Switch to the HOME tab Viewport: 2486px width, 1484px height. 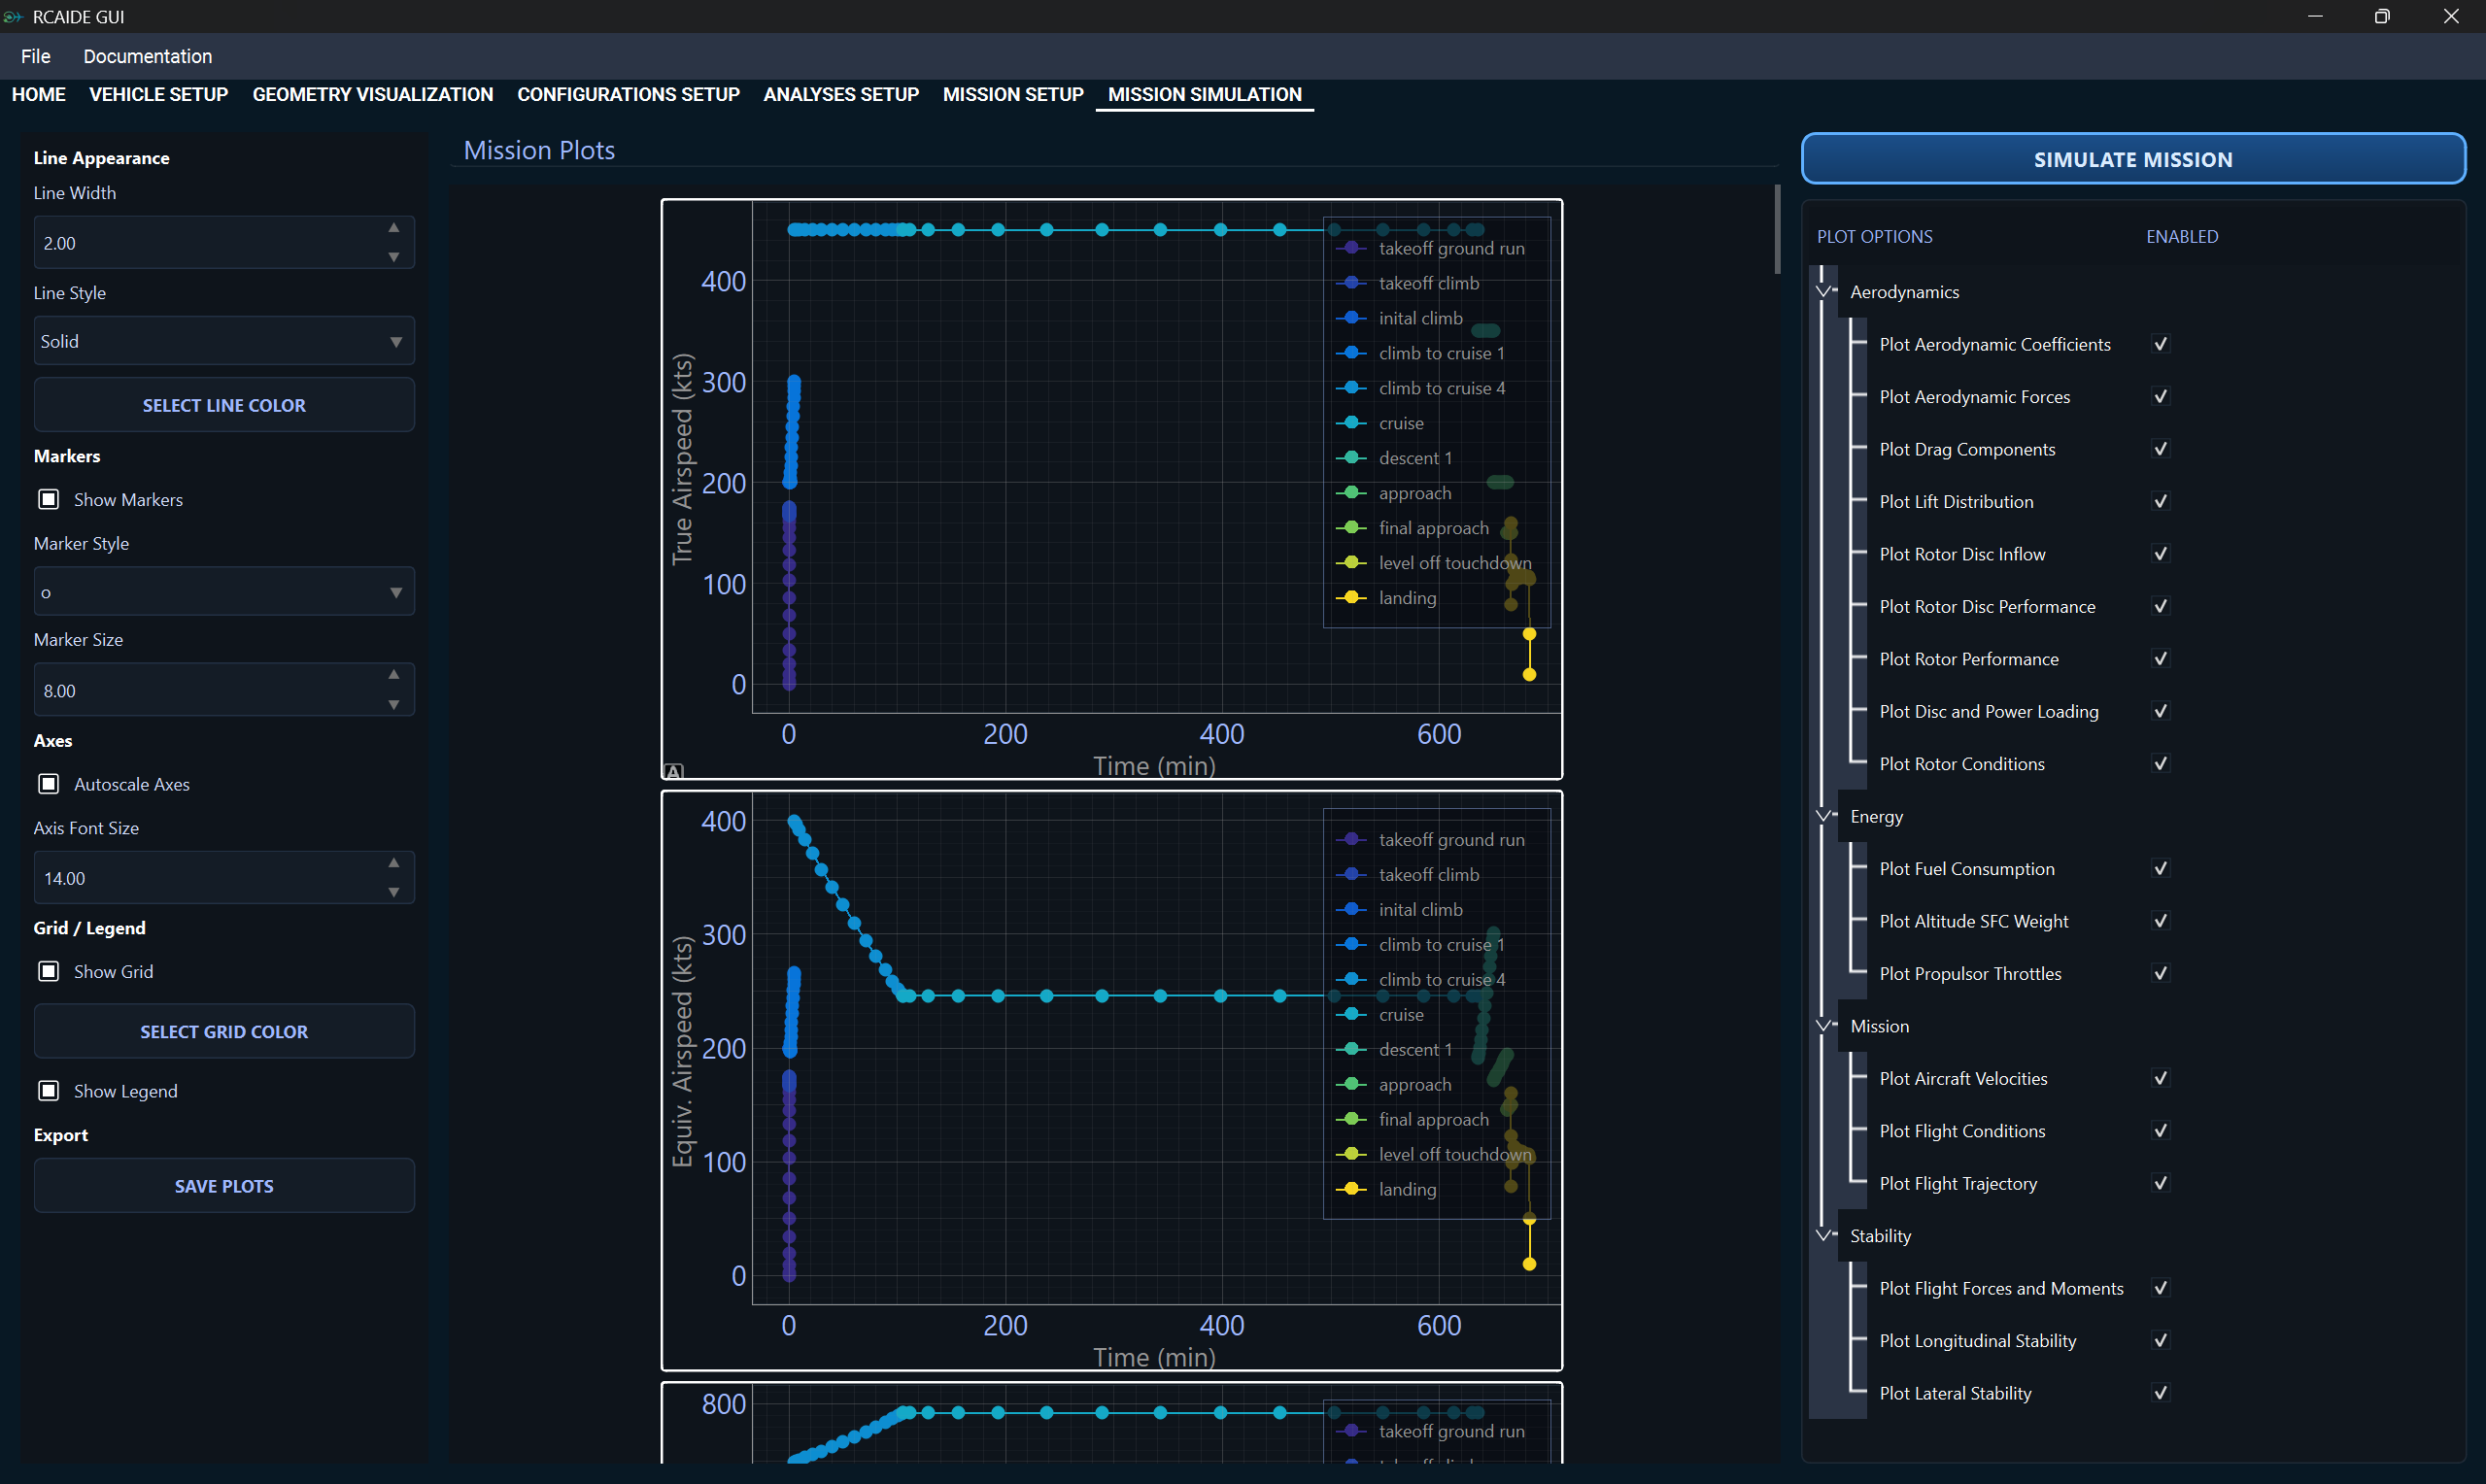[39, 94]
